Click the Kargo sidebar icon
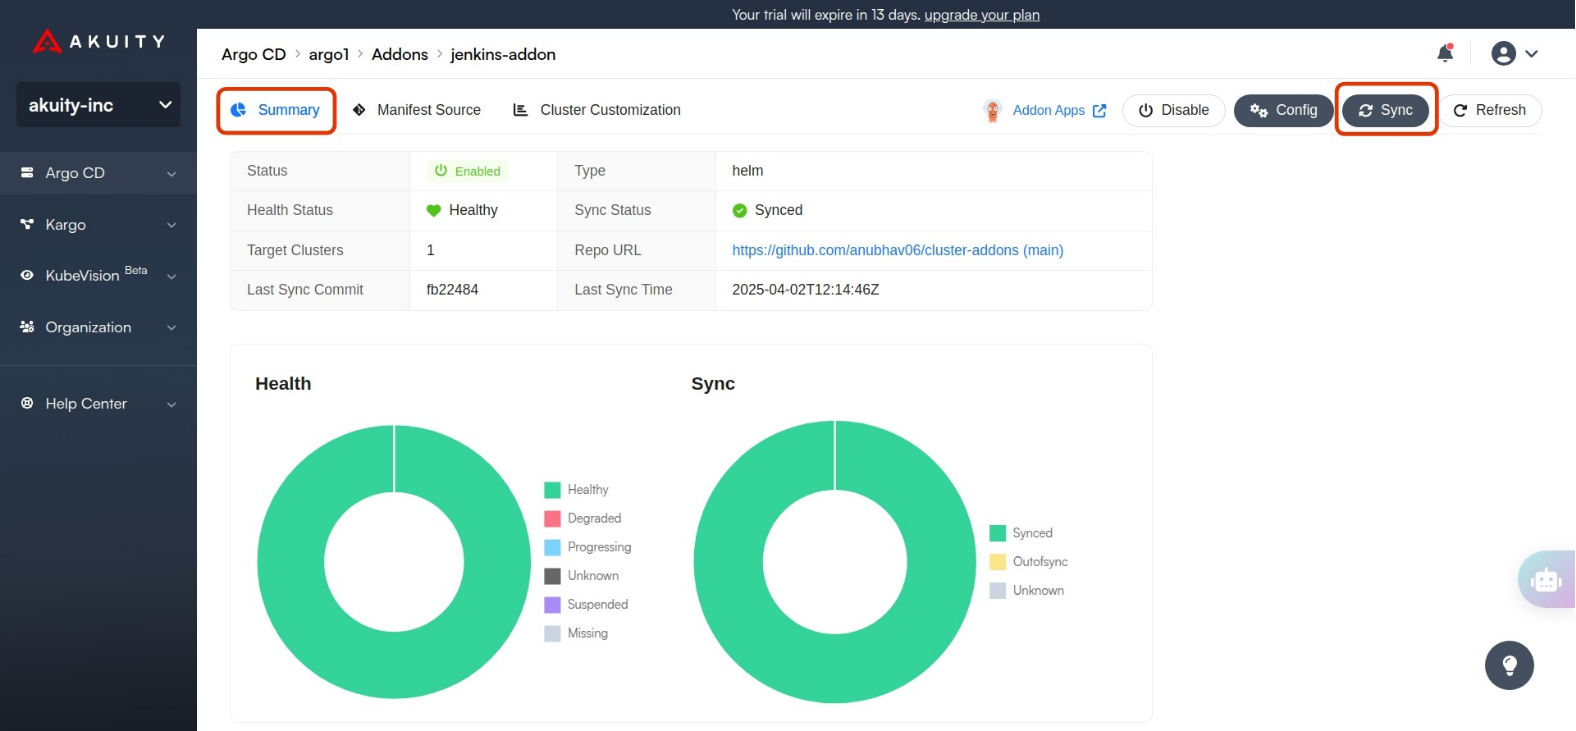 (27, 224)
